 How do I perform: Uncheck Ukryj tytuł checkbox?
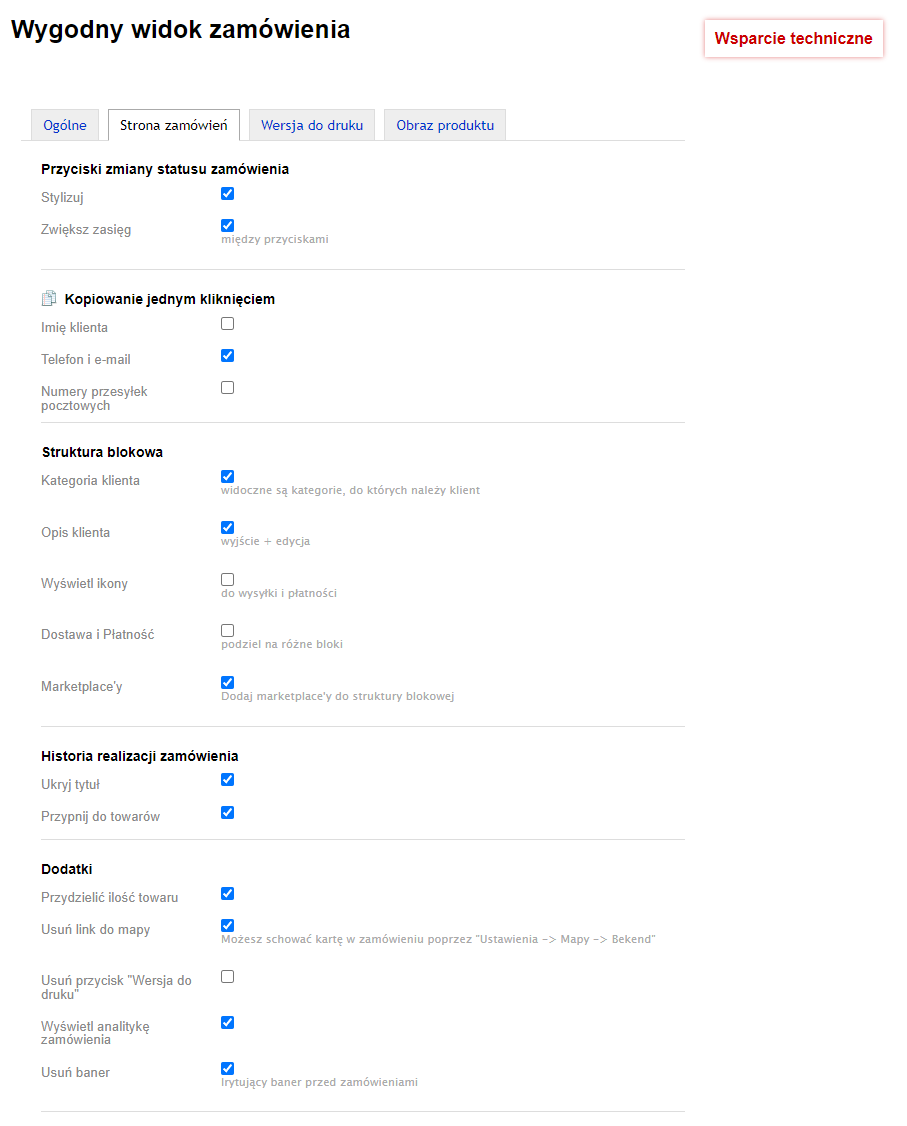[227, 780]
